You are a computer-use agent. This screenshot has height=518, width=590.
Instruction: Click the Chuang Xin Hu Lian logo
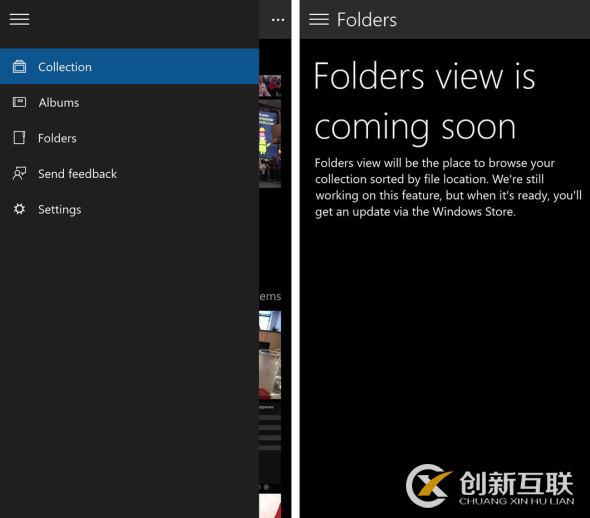tap(490, 486)
